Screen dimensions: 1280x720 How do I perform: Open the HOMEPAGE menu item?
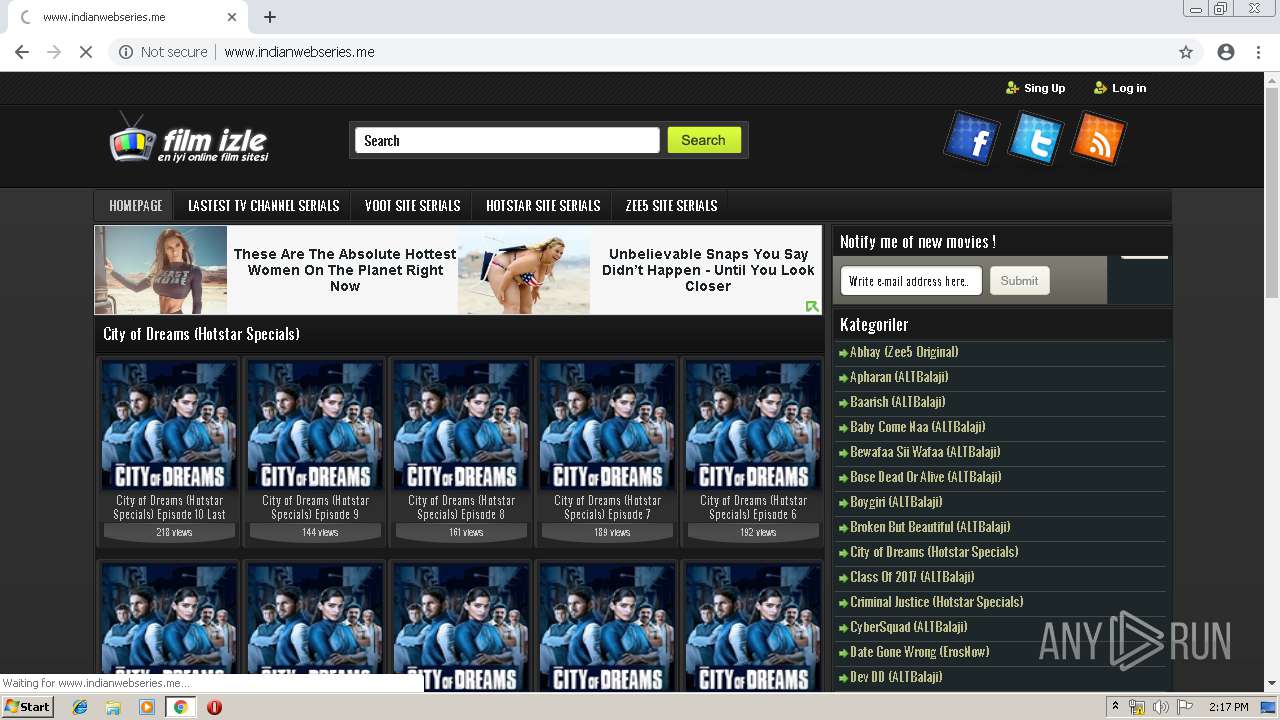point(136,205)
